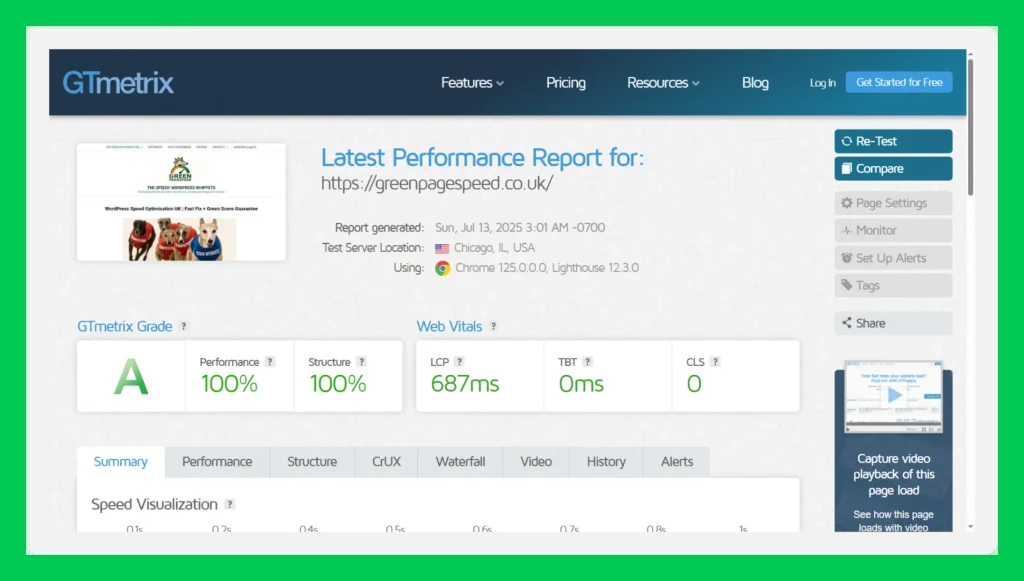Click the Web Vitals heading link
Viewport: 1024px width, 581px height.
[x=449, y=326]
